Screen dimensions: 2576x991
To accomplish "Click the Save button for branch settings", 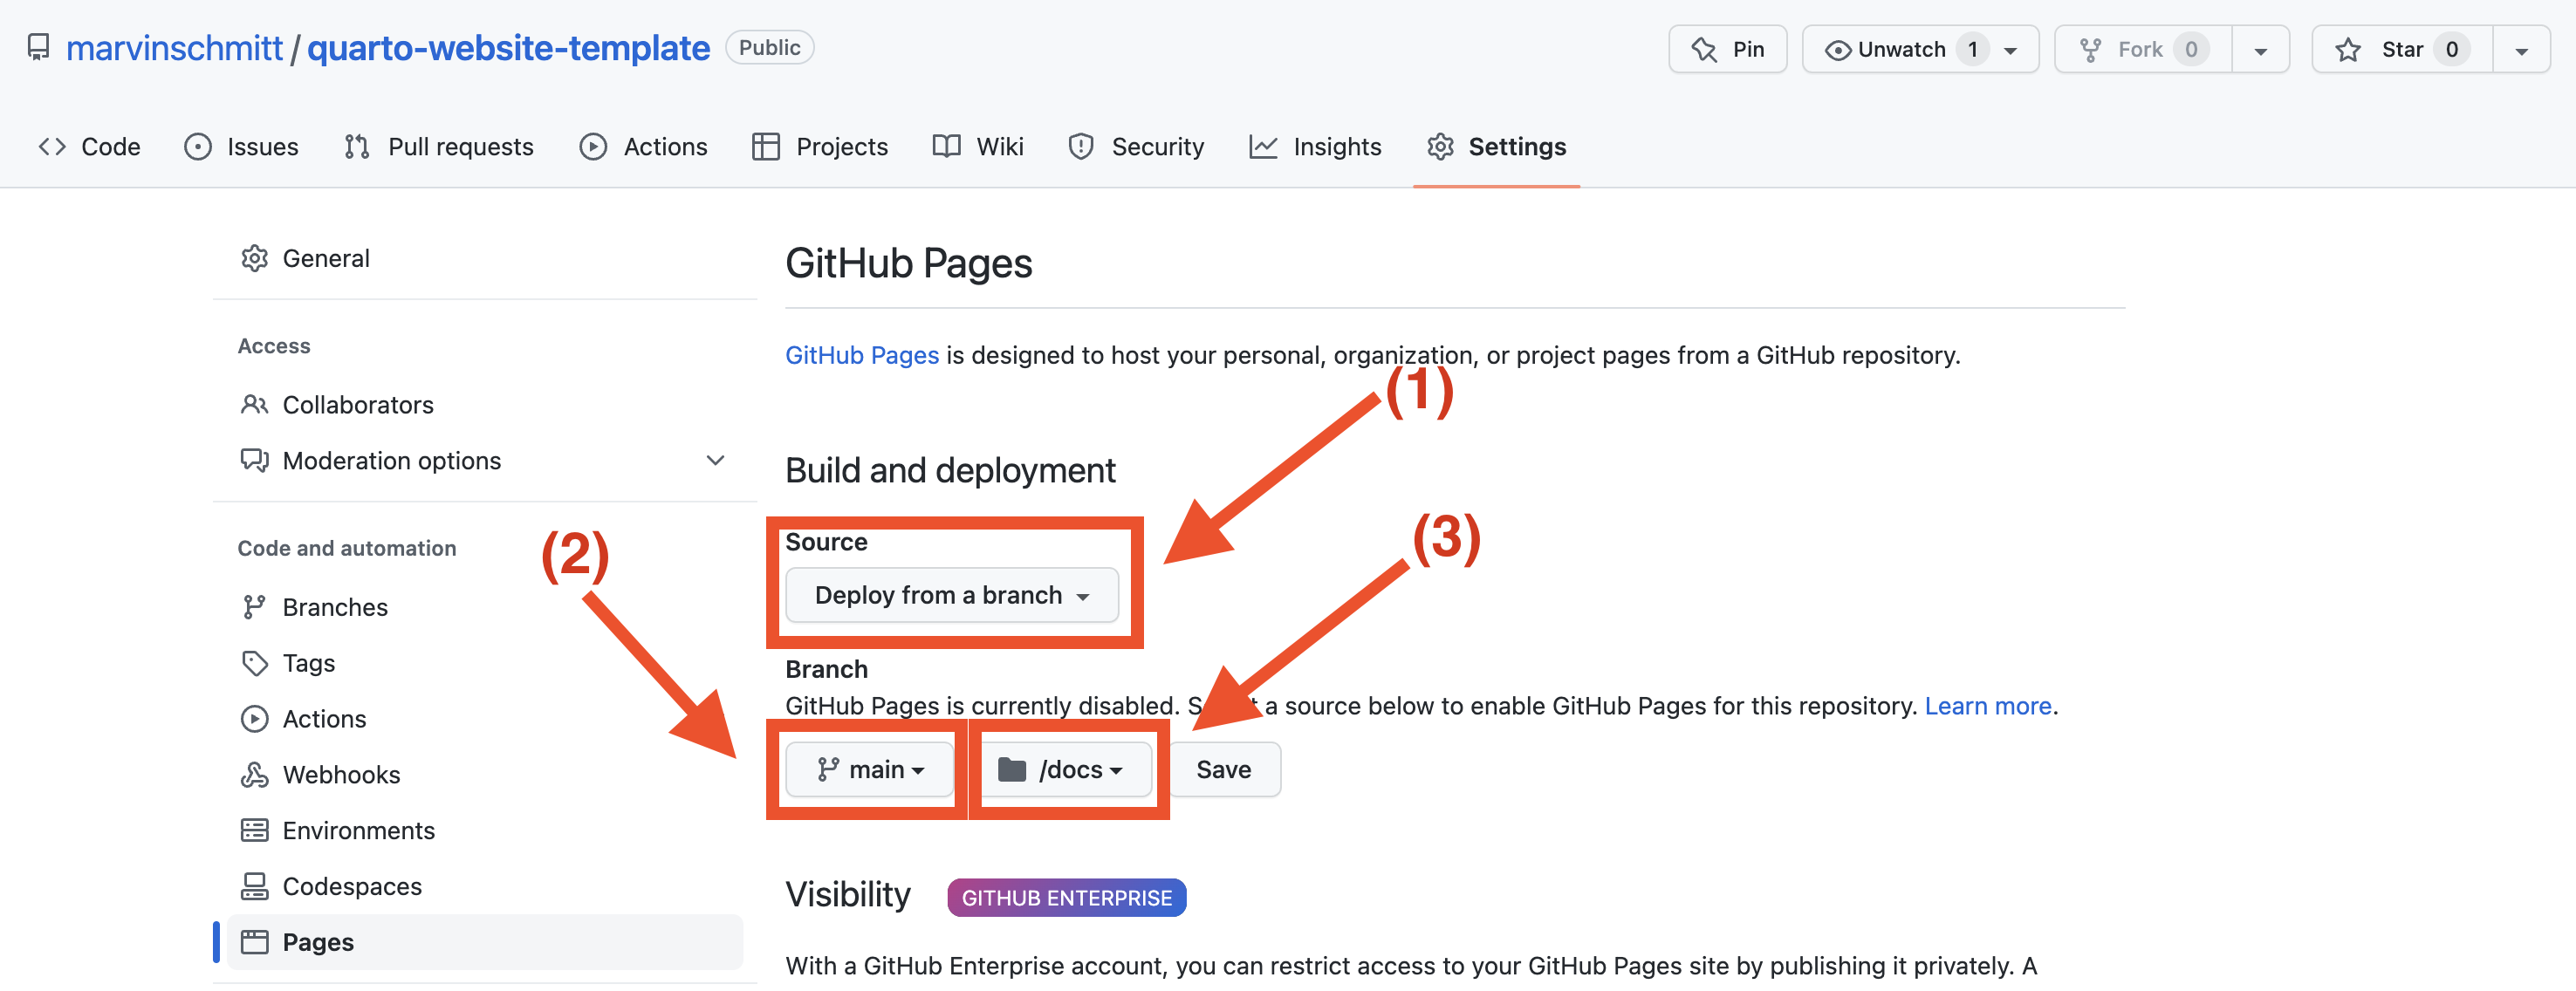I will click(x=1224, y=770).
